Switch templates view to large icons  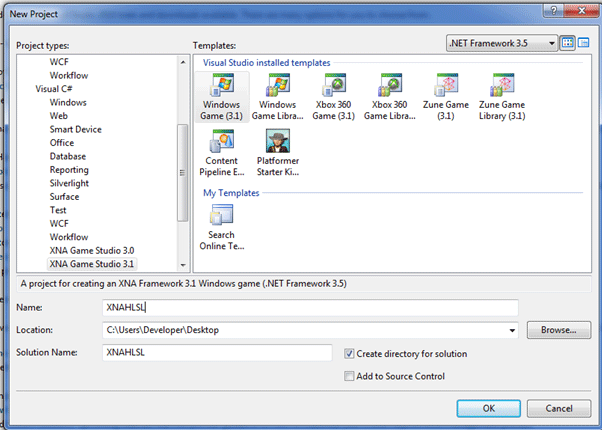coord(567,43)
